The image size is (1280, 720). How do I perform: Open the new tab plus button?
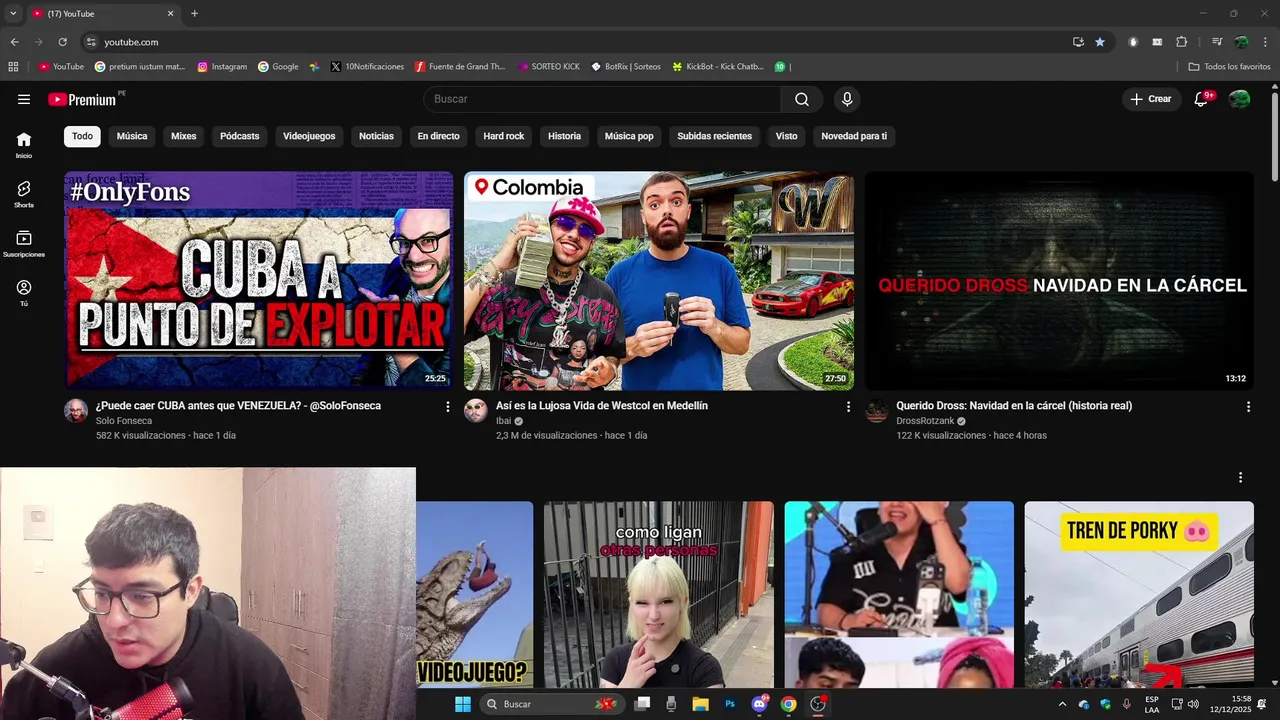click(x=194, y=14)
